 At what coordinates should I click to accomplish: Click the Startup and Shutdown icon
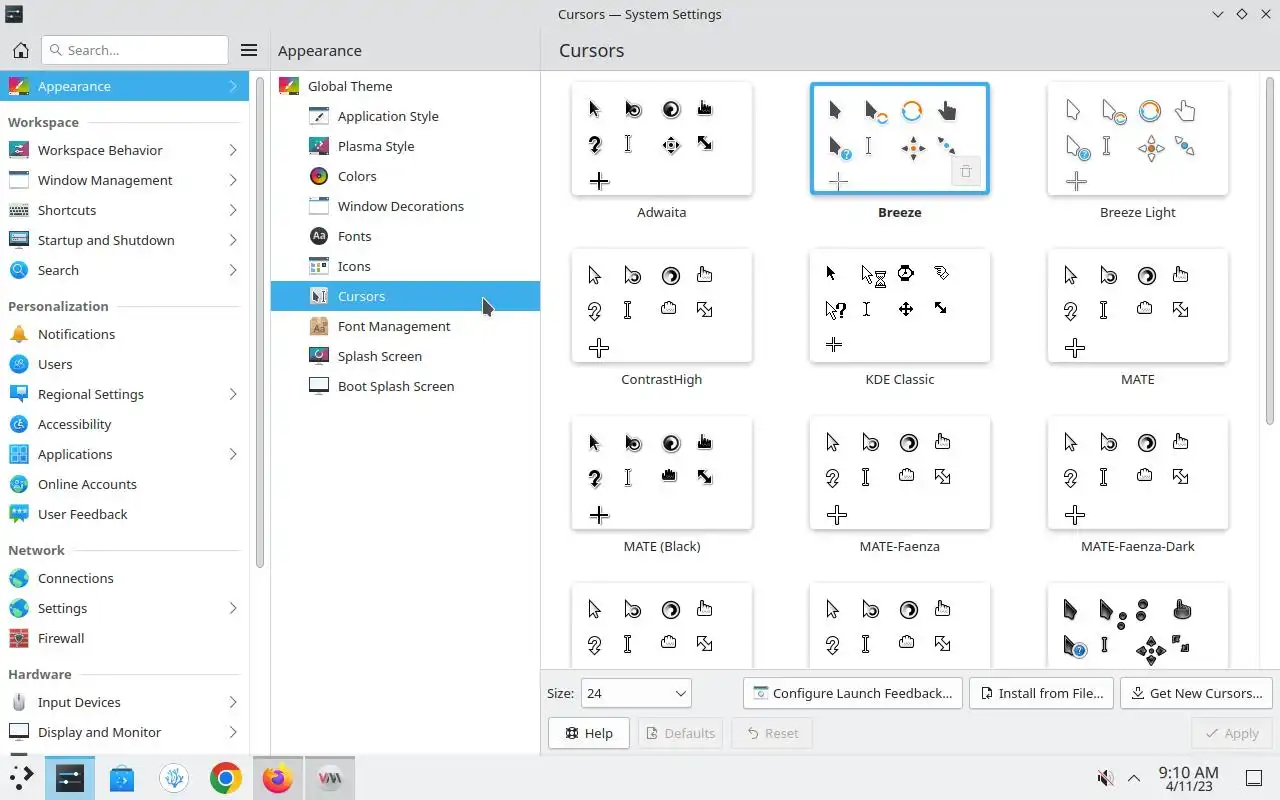point(19,240)
